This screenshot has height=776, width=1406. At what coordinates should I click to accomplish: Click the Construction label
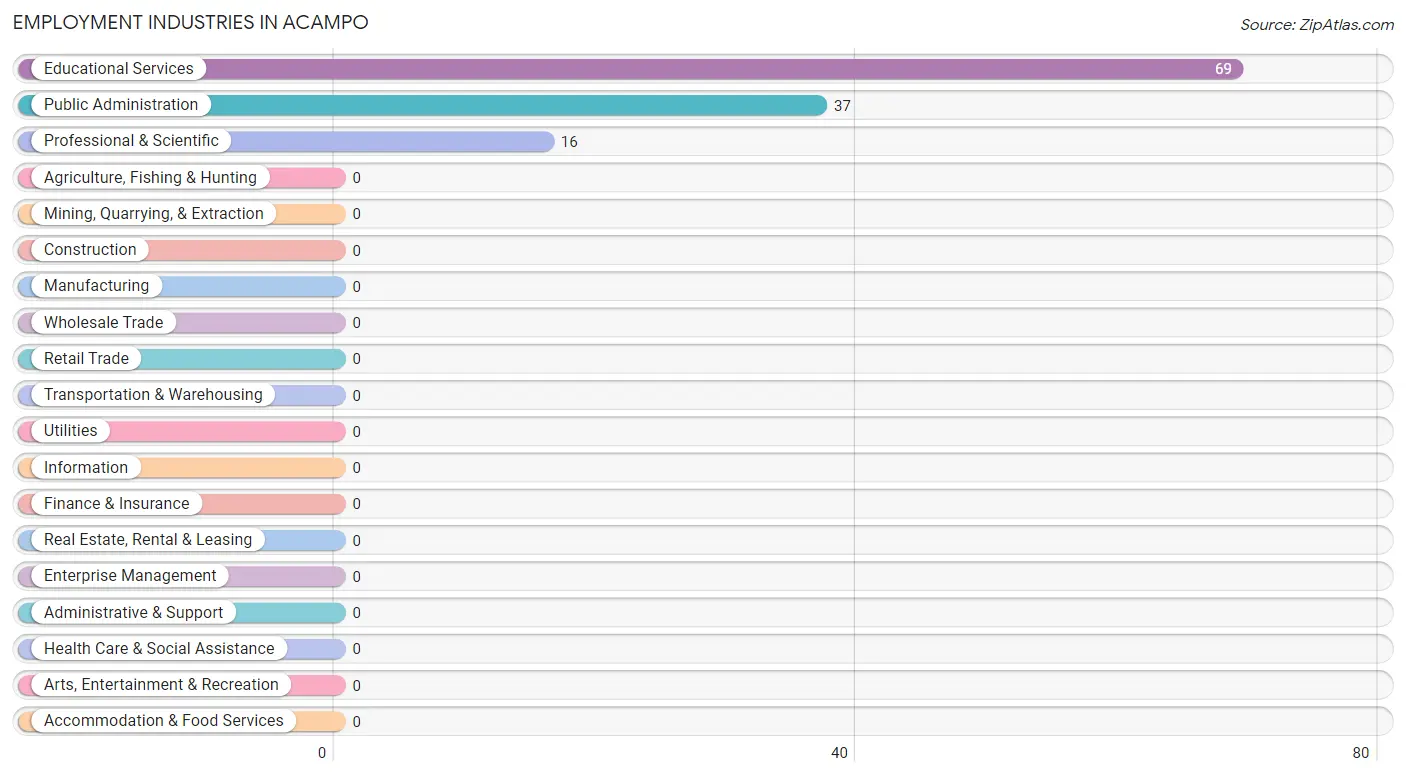pos(90,250)
